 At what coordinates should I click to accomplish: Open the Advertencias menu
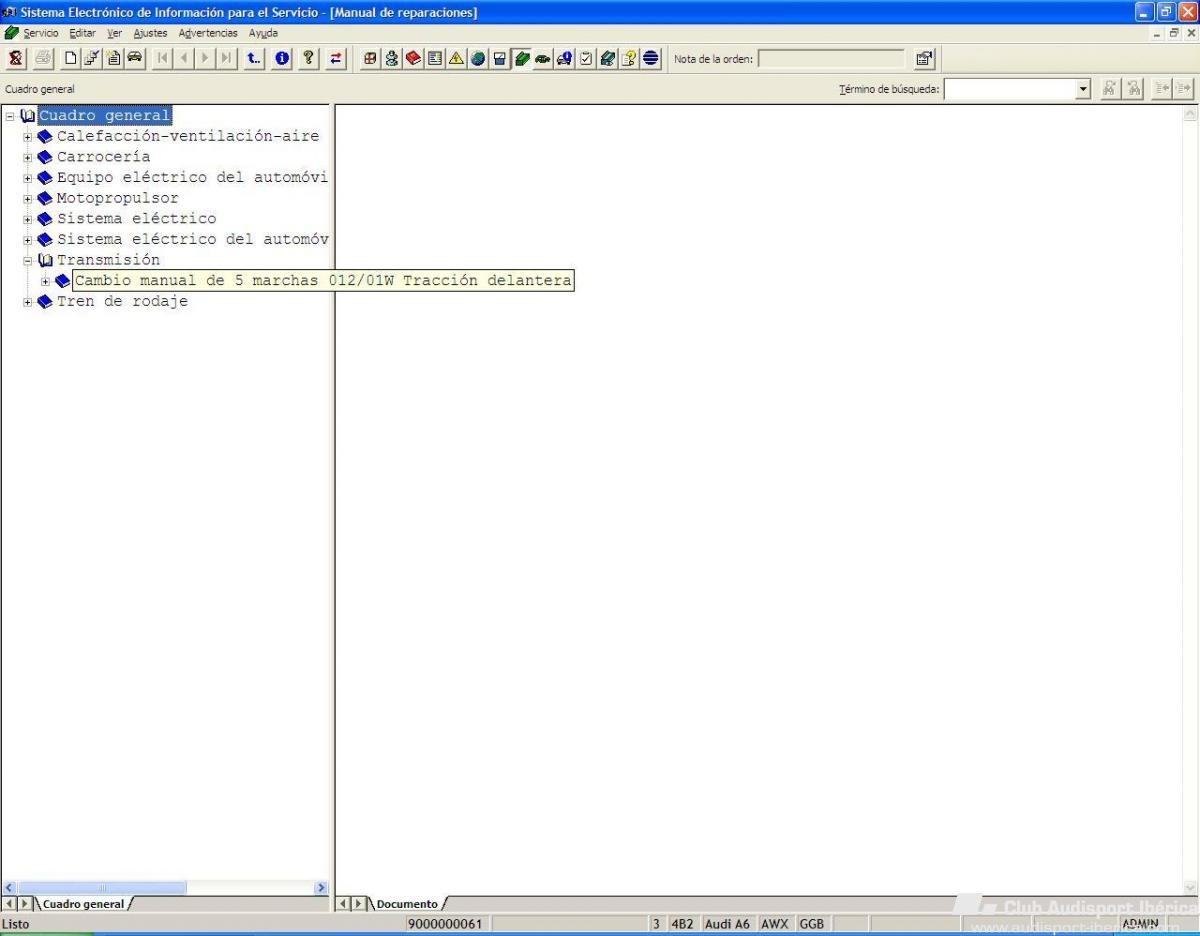pyautogui.click(x=208, y=33)
